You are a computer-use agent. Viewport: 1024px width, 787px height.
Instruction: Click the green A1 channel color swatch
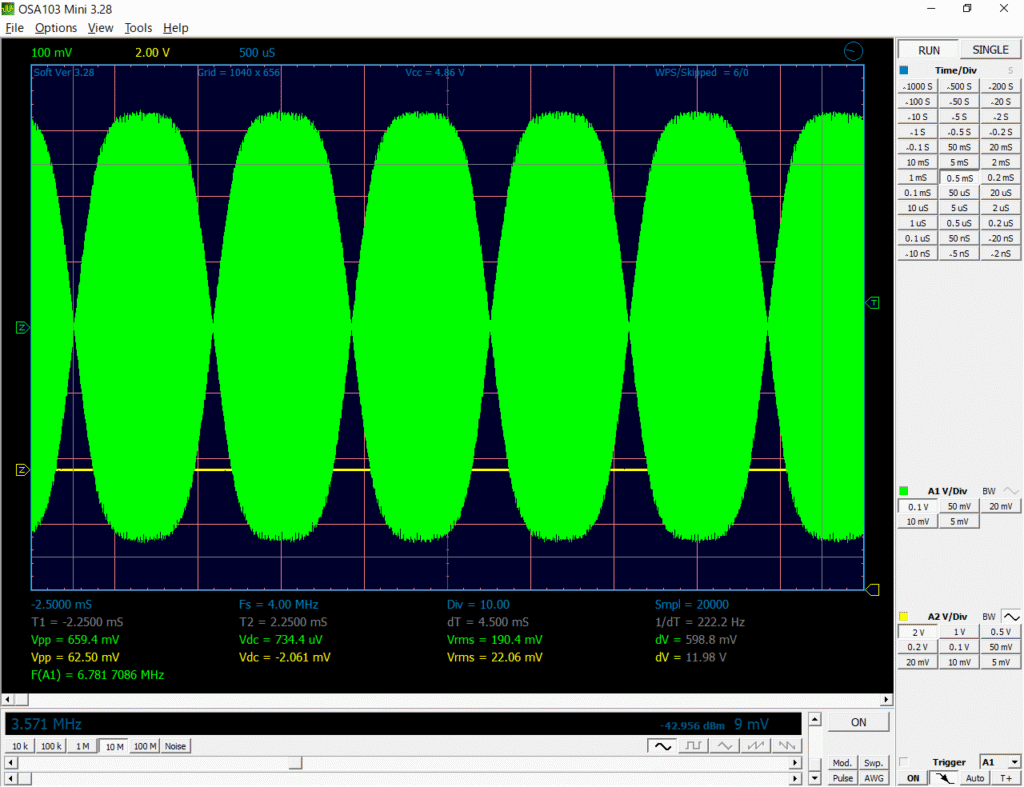tap(904, 491)
